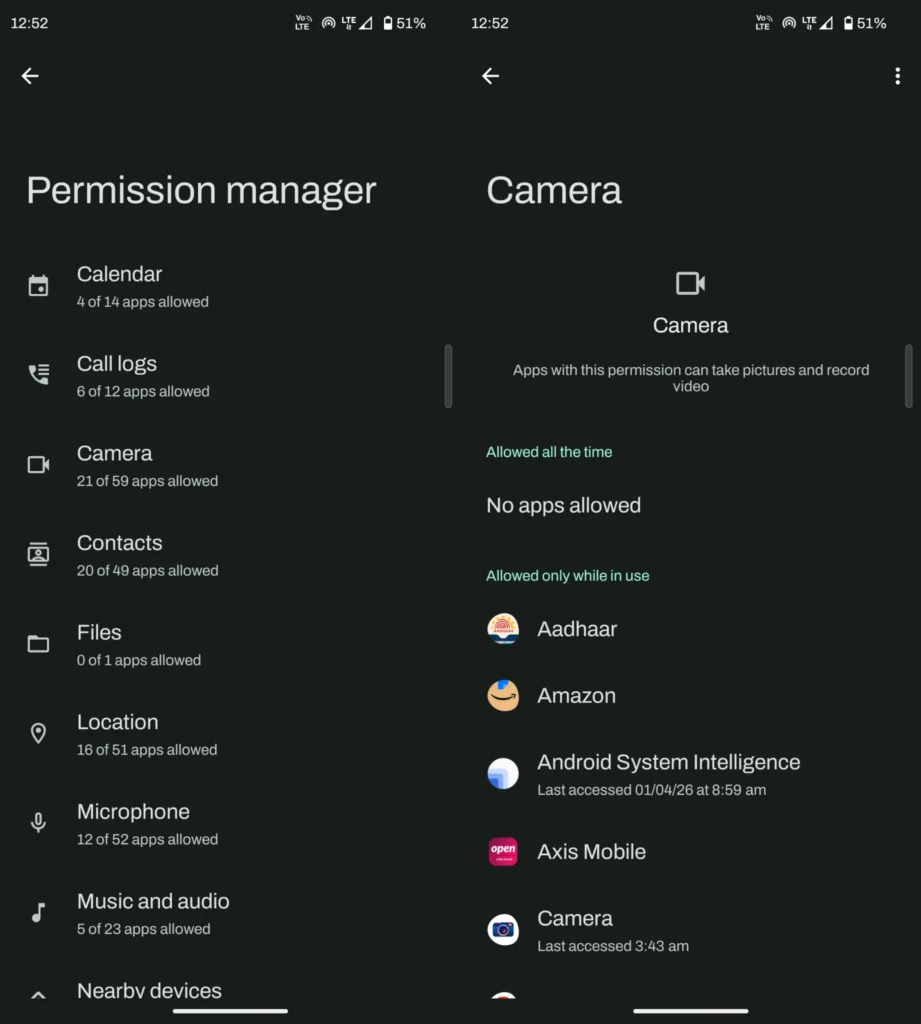Select the Location pin icon
This screenshot has height=1024, width=921.
pos(38,733)
